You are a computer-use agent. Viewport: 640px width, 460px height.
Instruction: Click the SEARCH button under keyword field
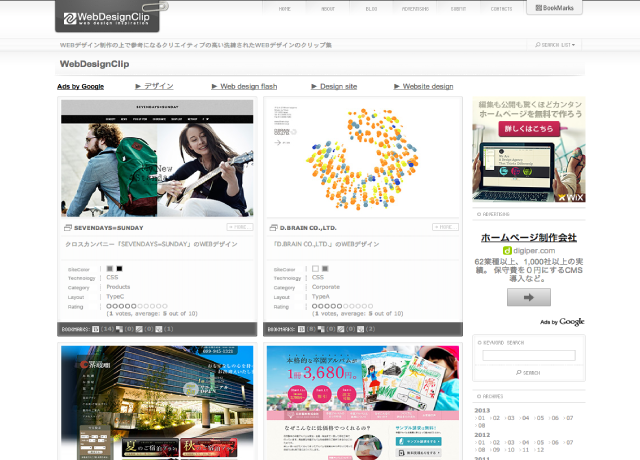coord(528,373)
